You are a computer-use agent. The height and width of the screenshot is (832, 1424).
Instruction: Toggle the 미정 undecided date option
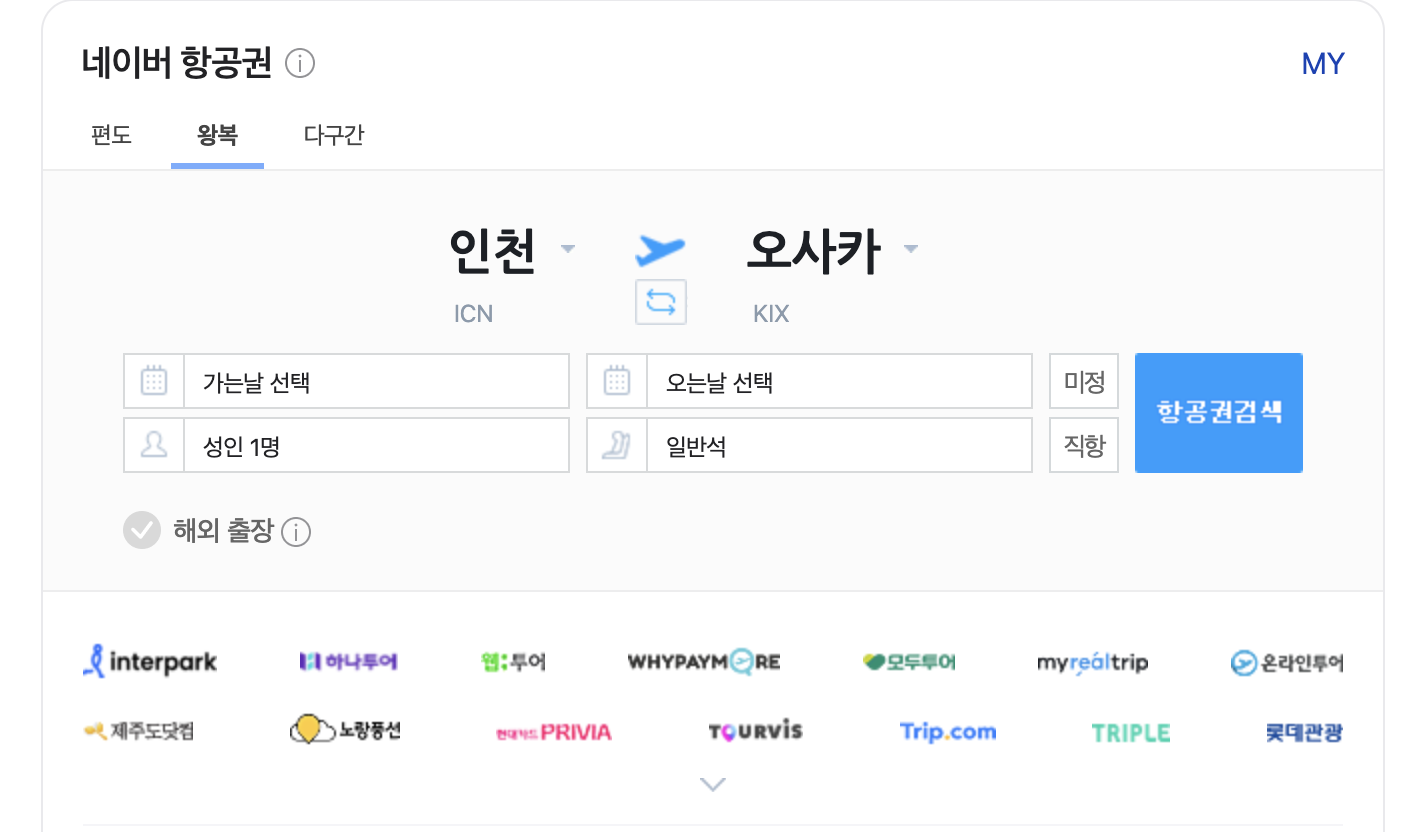pos(1083,381)
